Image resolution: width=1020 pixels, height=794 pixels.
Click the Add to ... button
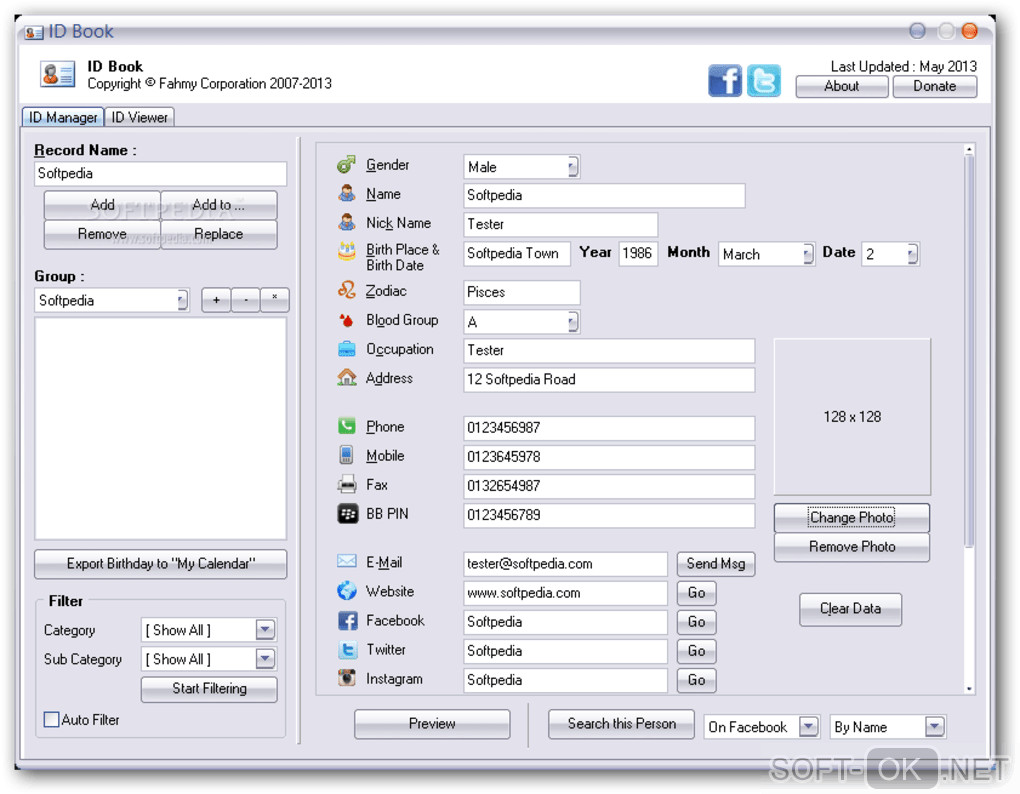219,205
